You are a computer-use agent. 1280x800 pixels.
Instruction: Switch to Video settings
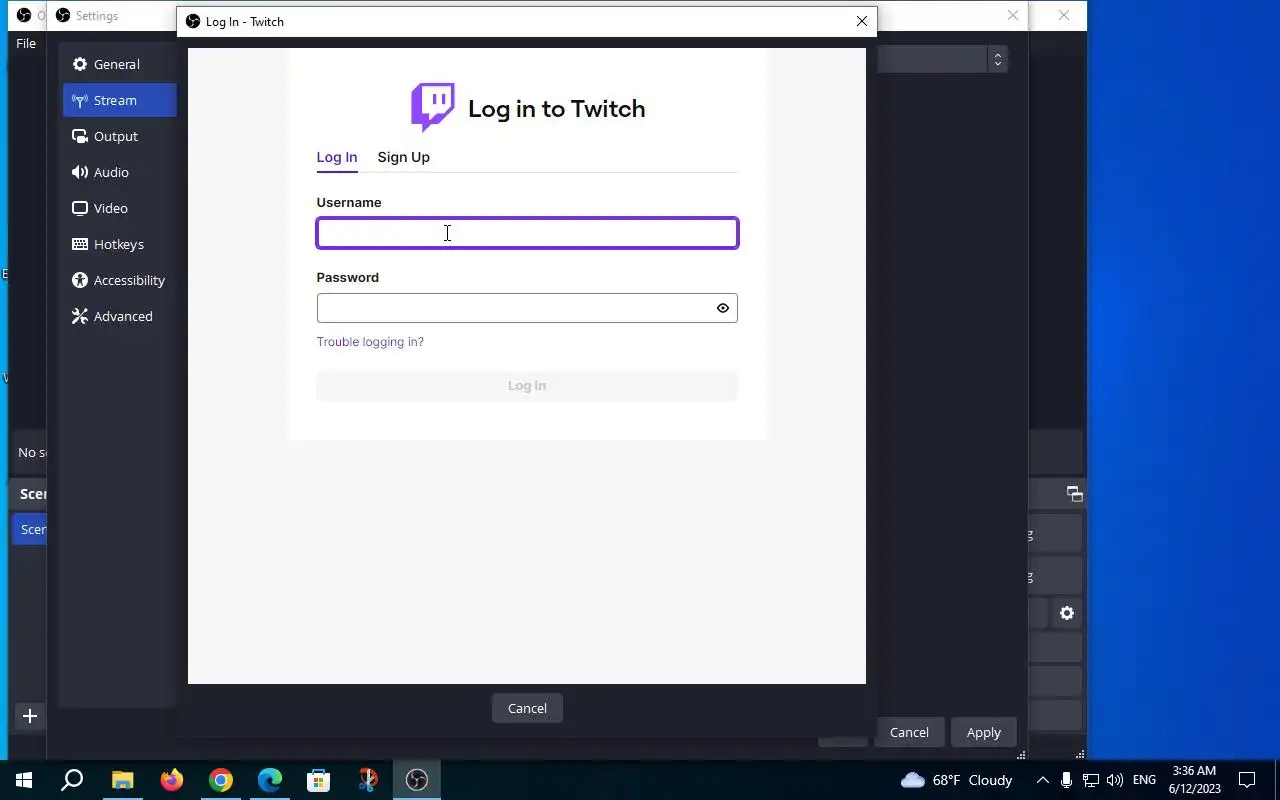point(119,208)
